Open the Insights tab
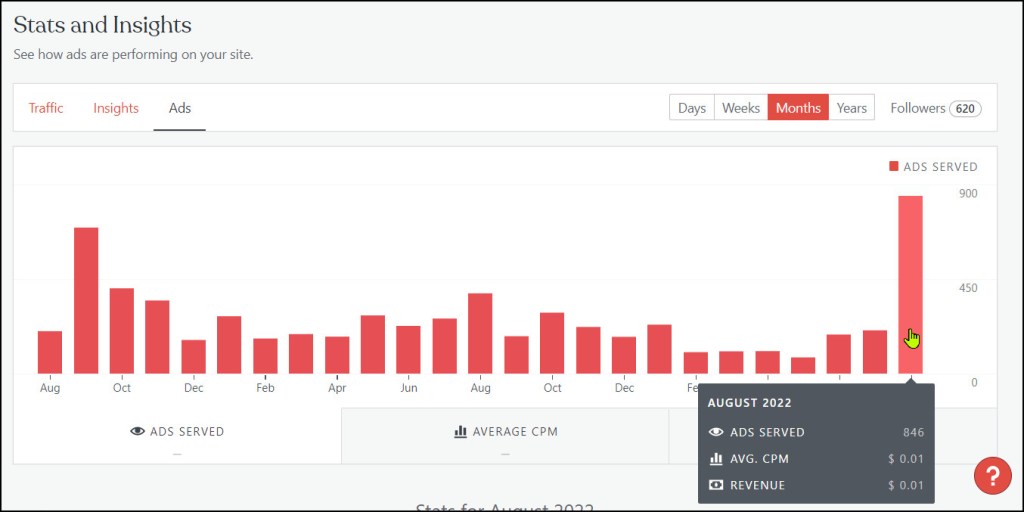1024x512 pixels. pyautogui.click(x=116, y=108)
